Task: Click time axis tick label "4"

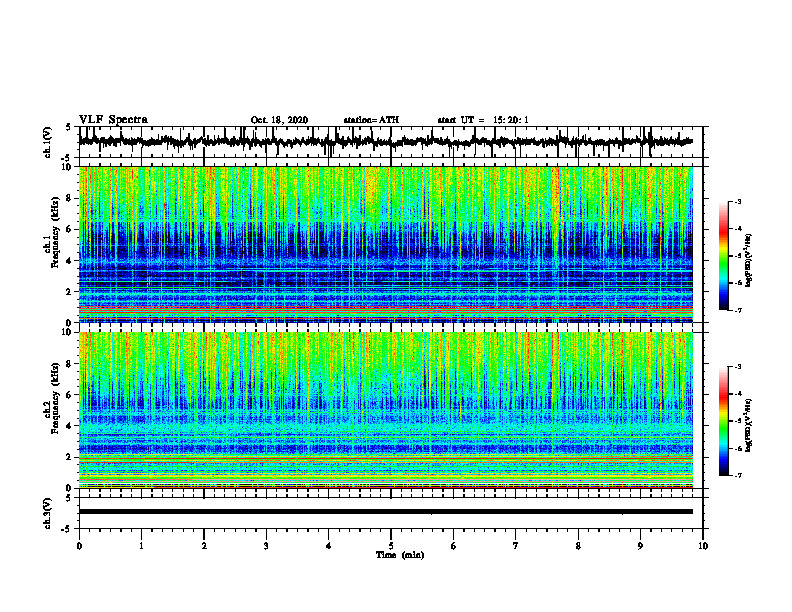Action: [329, 546]
